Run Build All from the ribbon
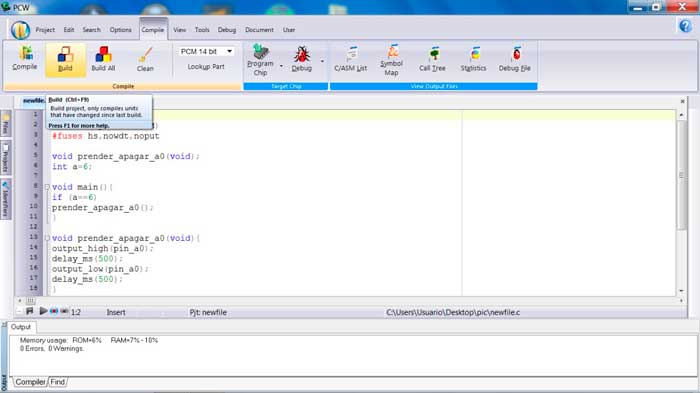The image size is (700, 393). pos(103,59)
